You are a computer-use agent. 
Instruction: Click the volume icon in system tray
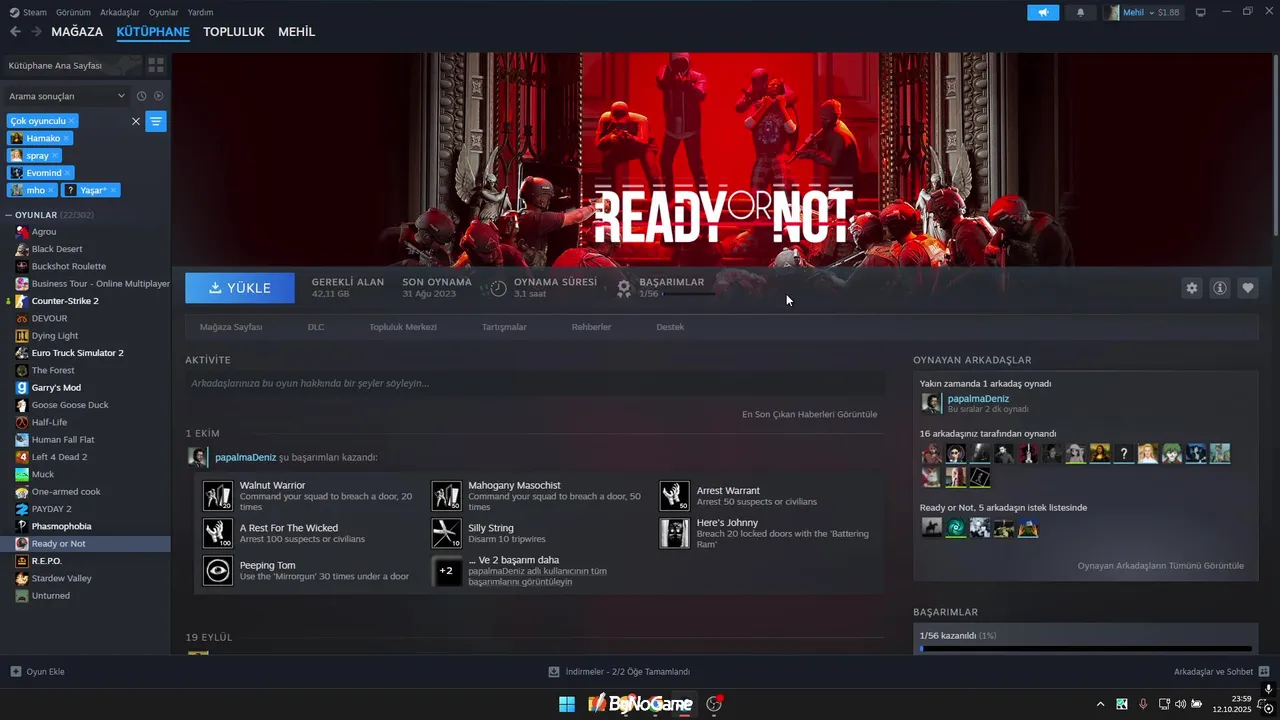point(1180,704)
